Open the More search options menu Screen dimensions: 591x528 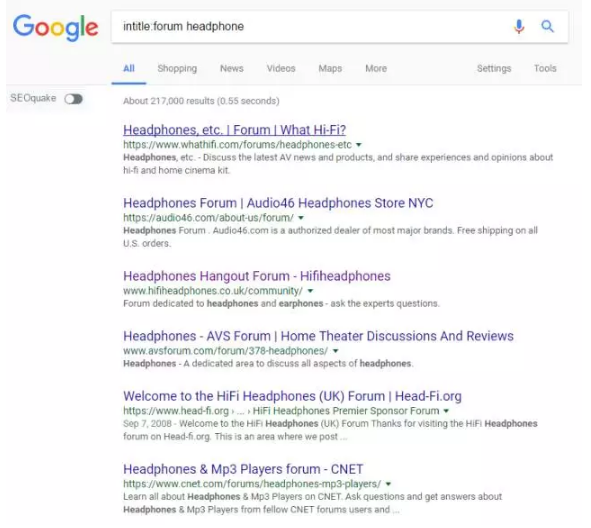376,68
